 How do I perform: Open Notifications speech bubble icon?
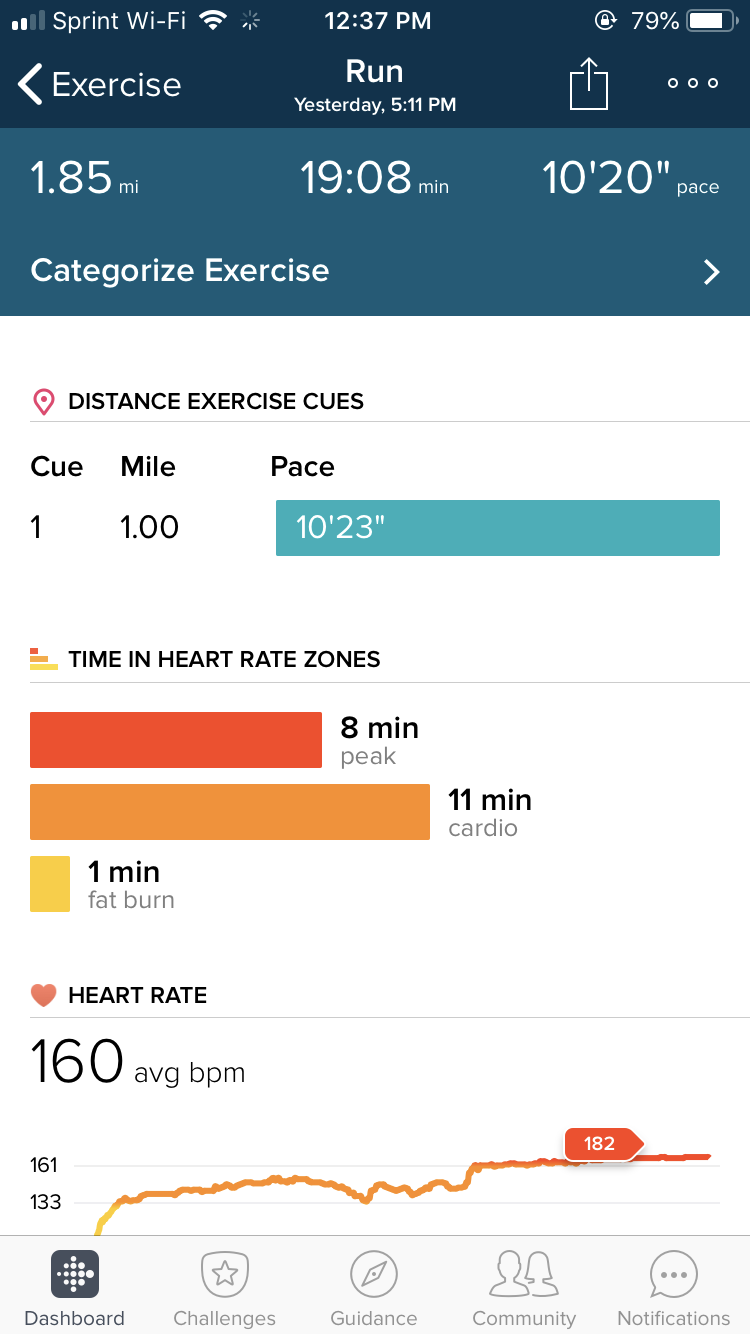[674, 1275]
